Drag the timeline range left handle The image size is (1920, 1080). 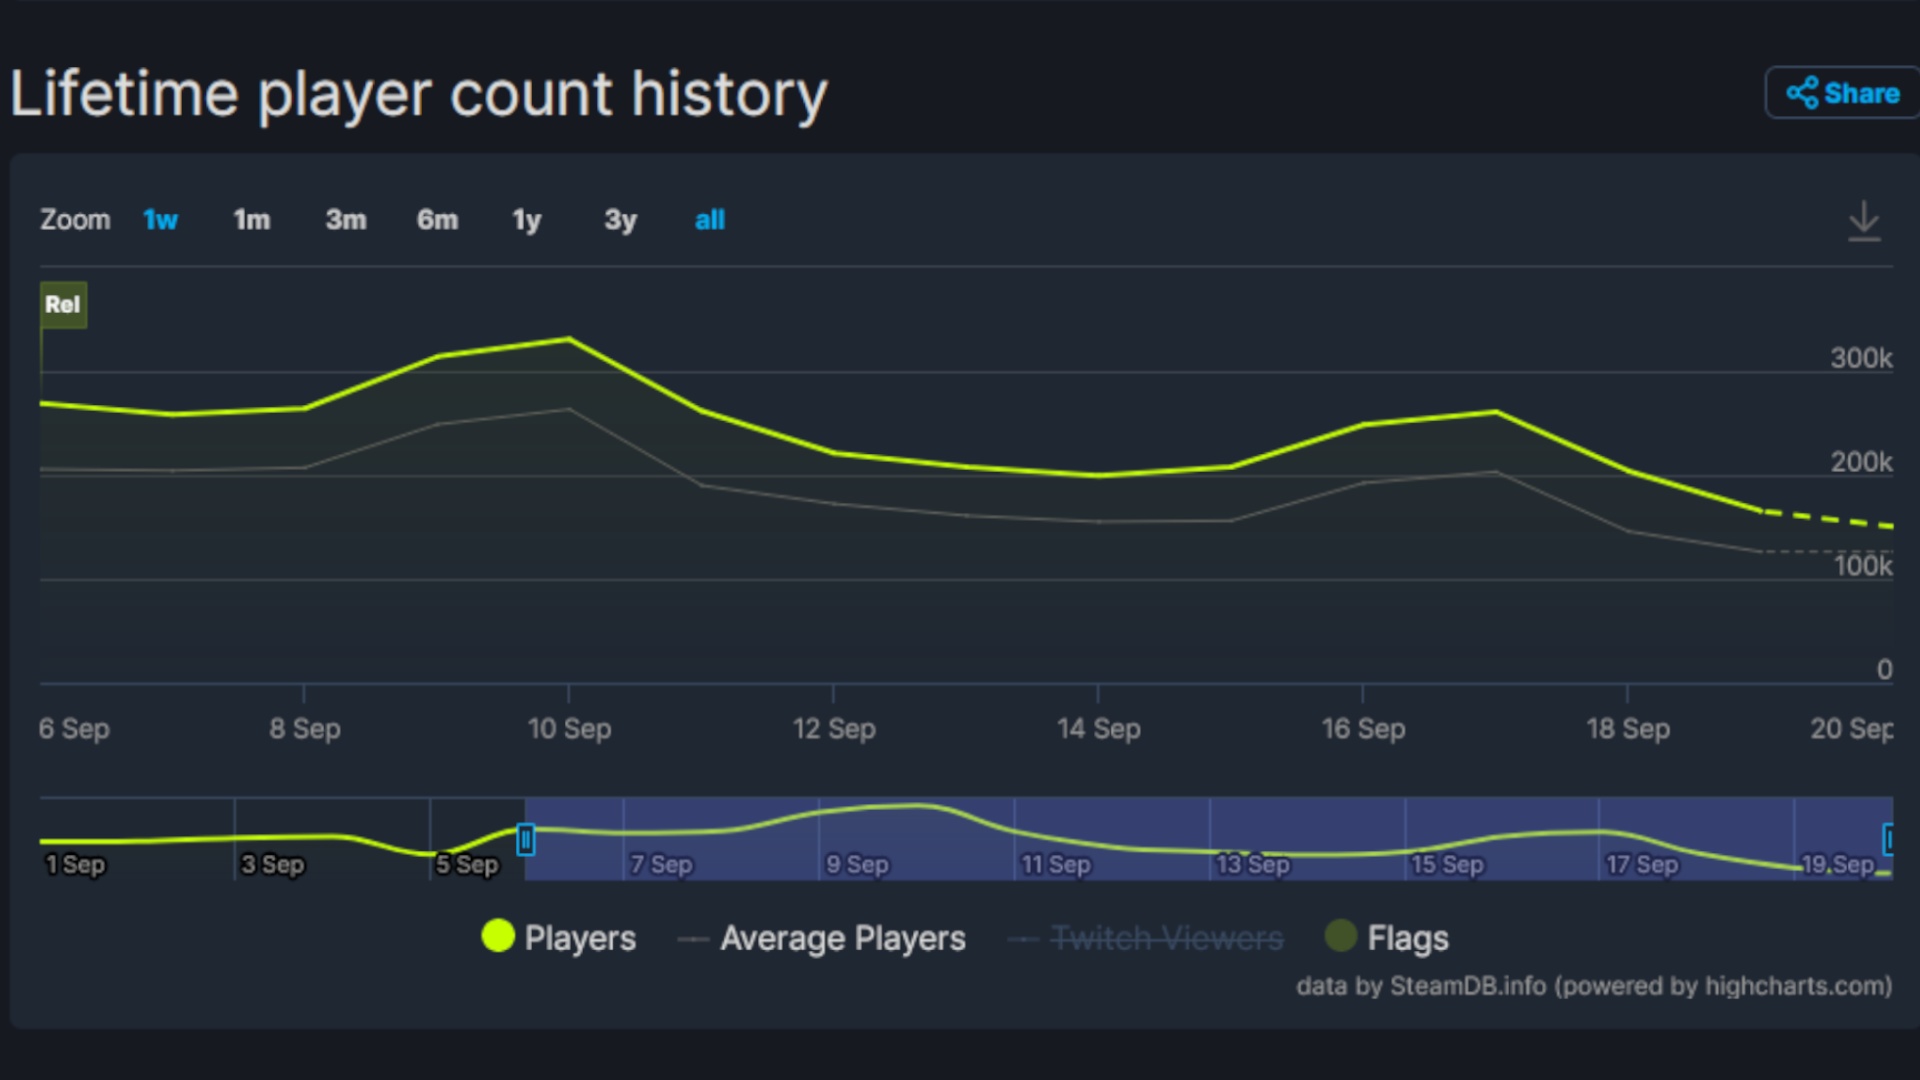tap(525, 840)
